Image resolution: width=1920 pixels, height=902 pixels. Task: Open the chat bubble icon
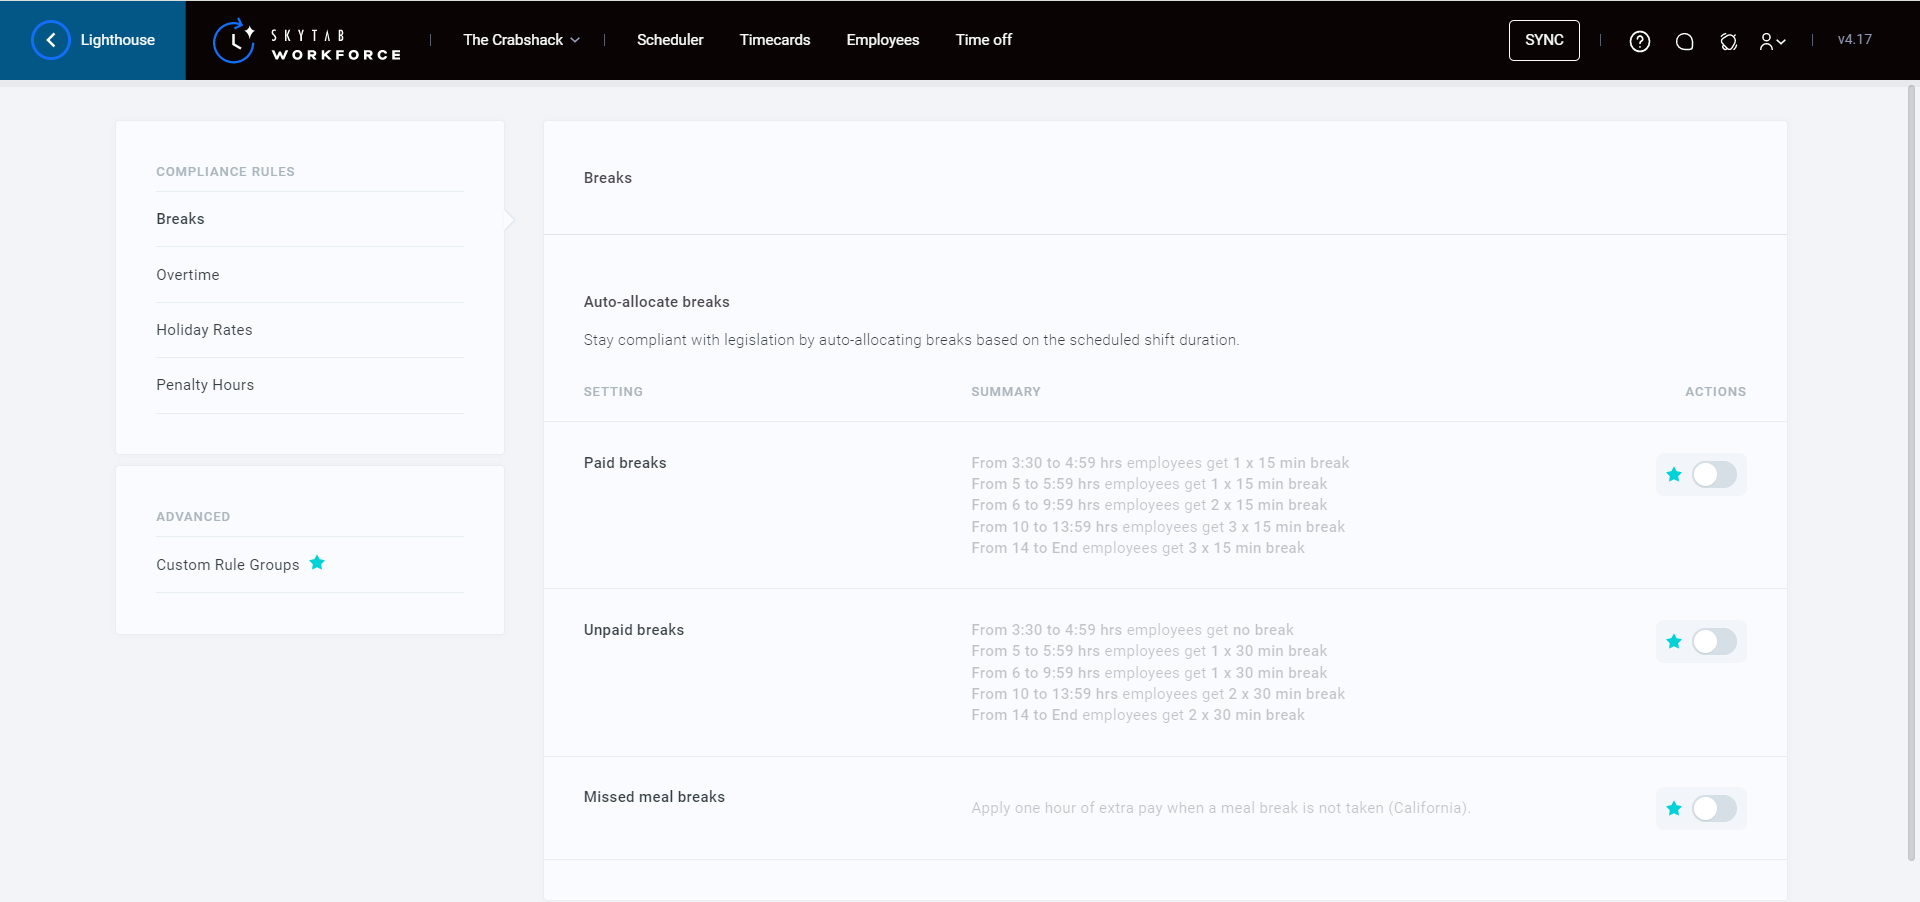(x=1684, y=41)
